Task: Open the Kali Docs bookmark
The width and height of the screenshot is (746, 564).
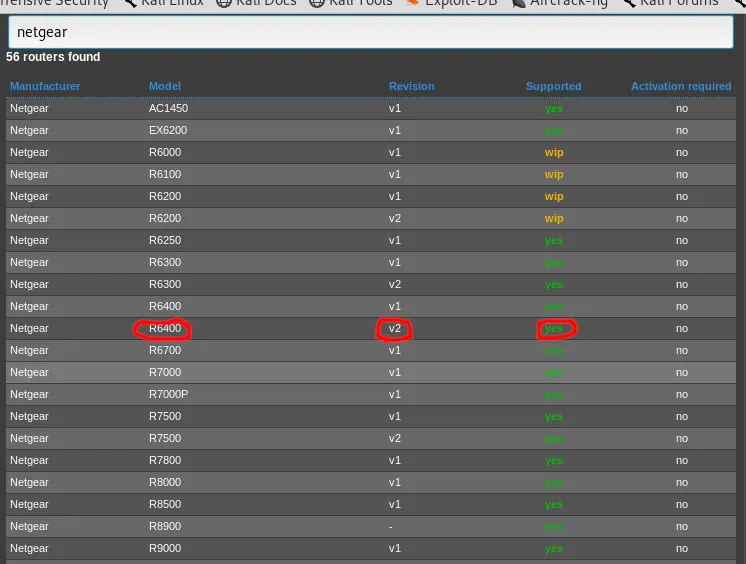Action: pos(256,3)
